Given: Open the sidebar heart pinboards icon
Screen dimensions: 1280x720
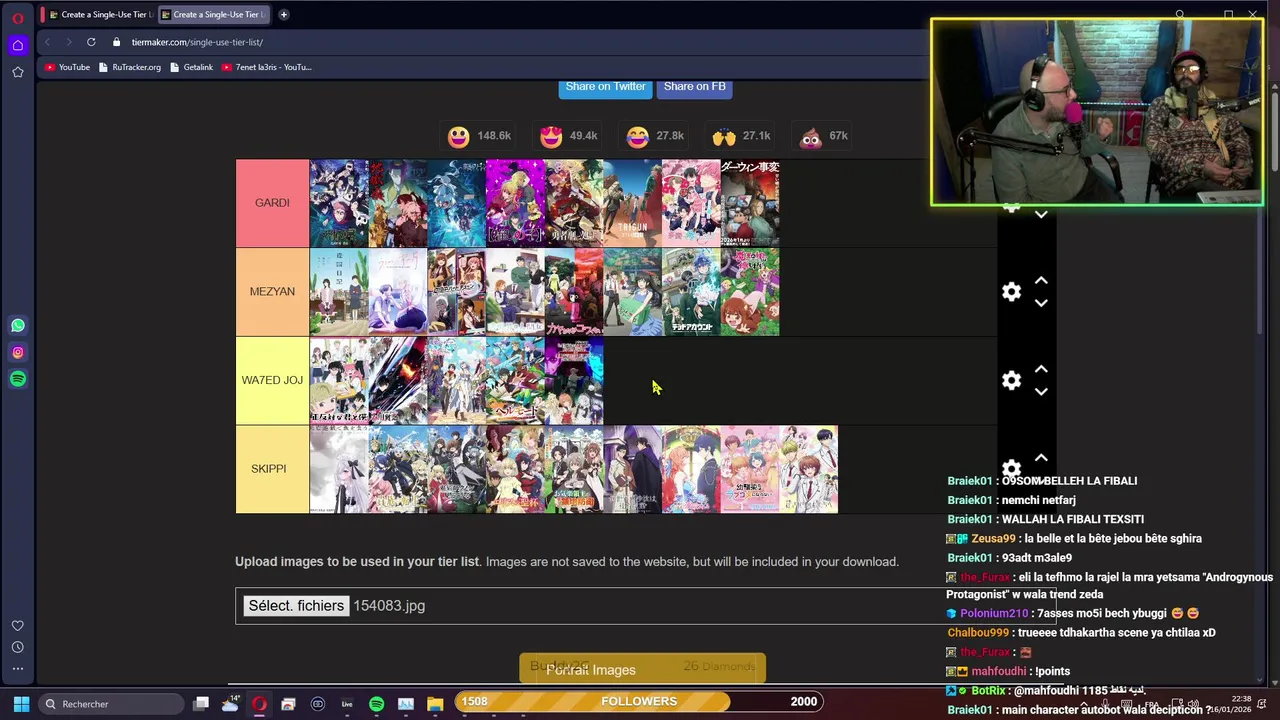Looking at the screenshot, I should click(x=18, y=626).
